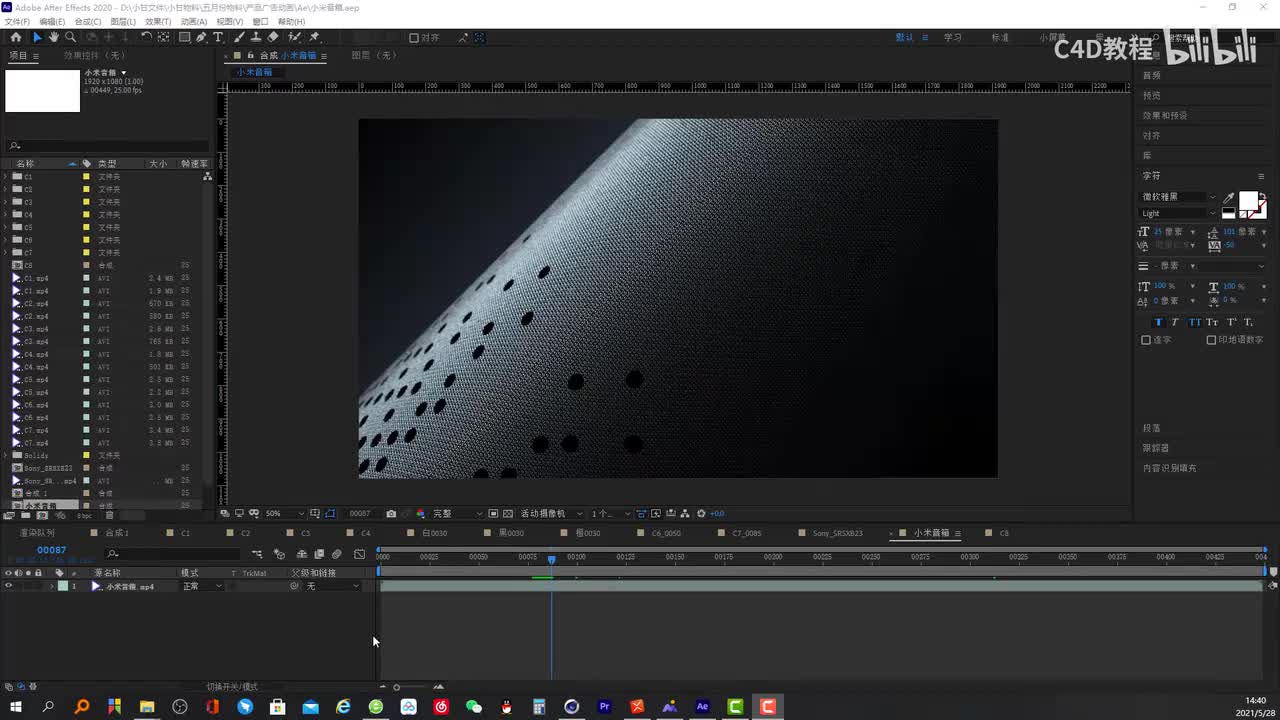The width and height of the screenshot is (1280, 720).
Task: Toggle the 对齐 snapping checkbox
Action: point(414,38)
